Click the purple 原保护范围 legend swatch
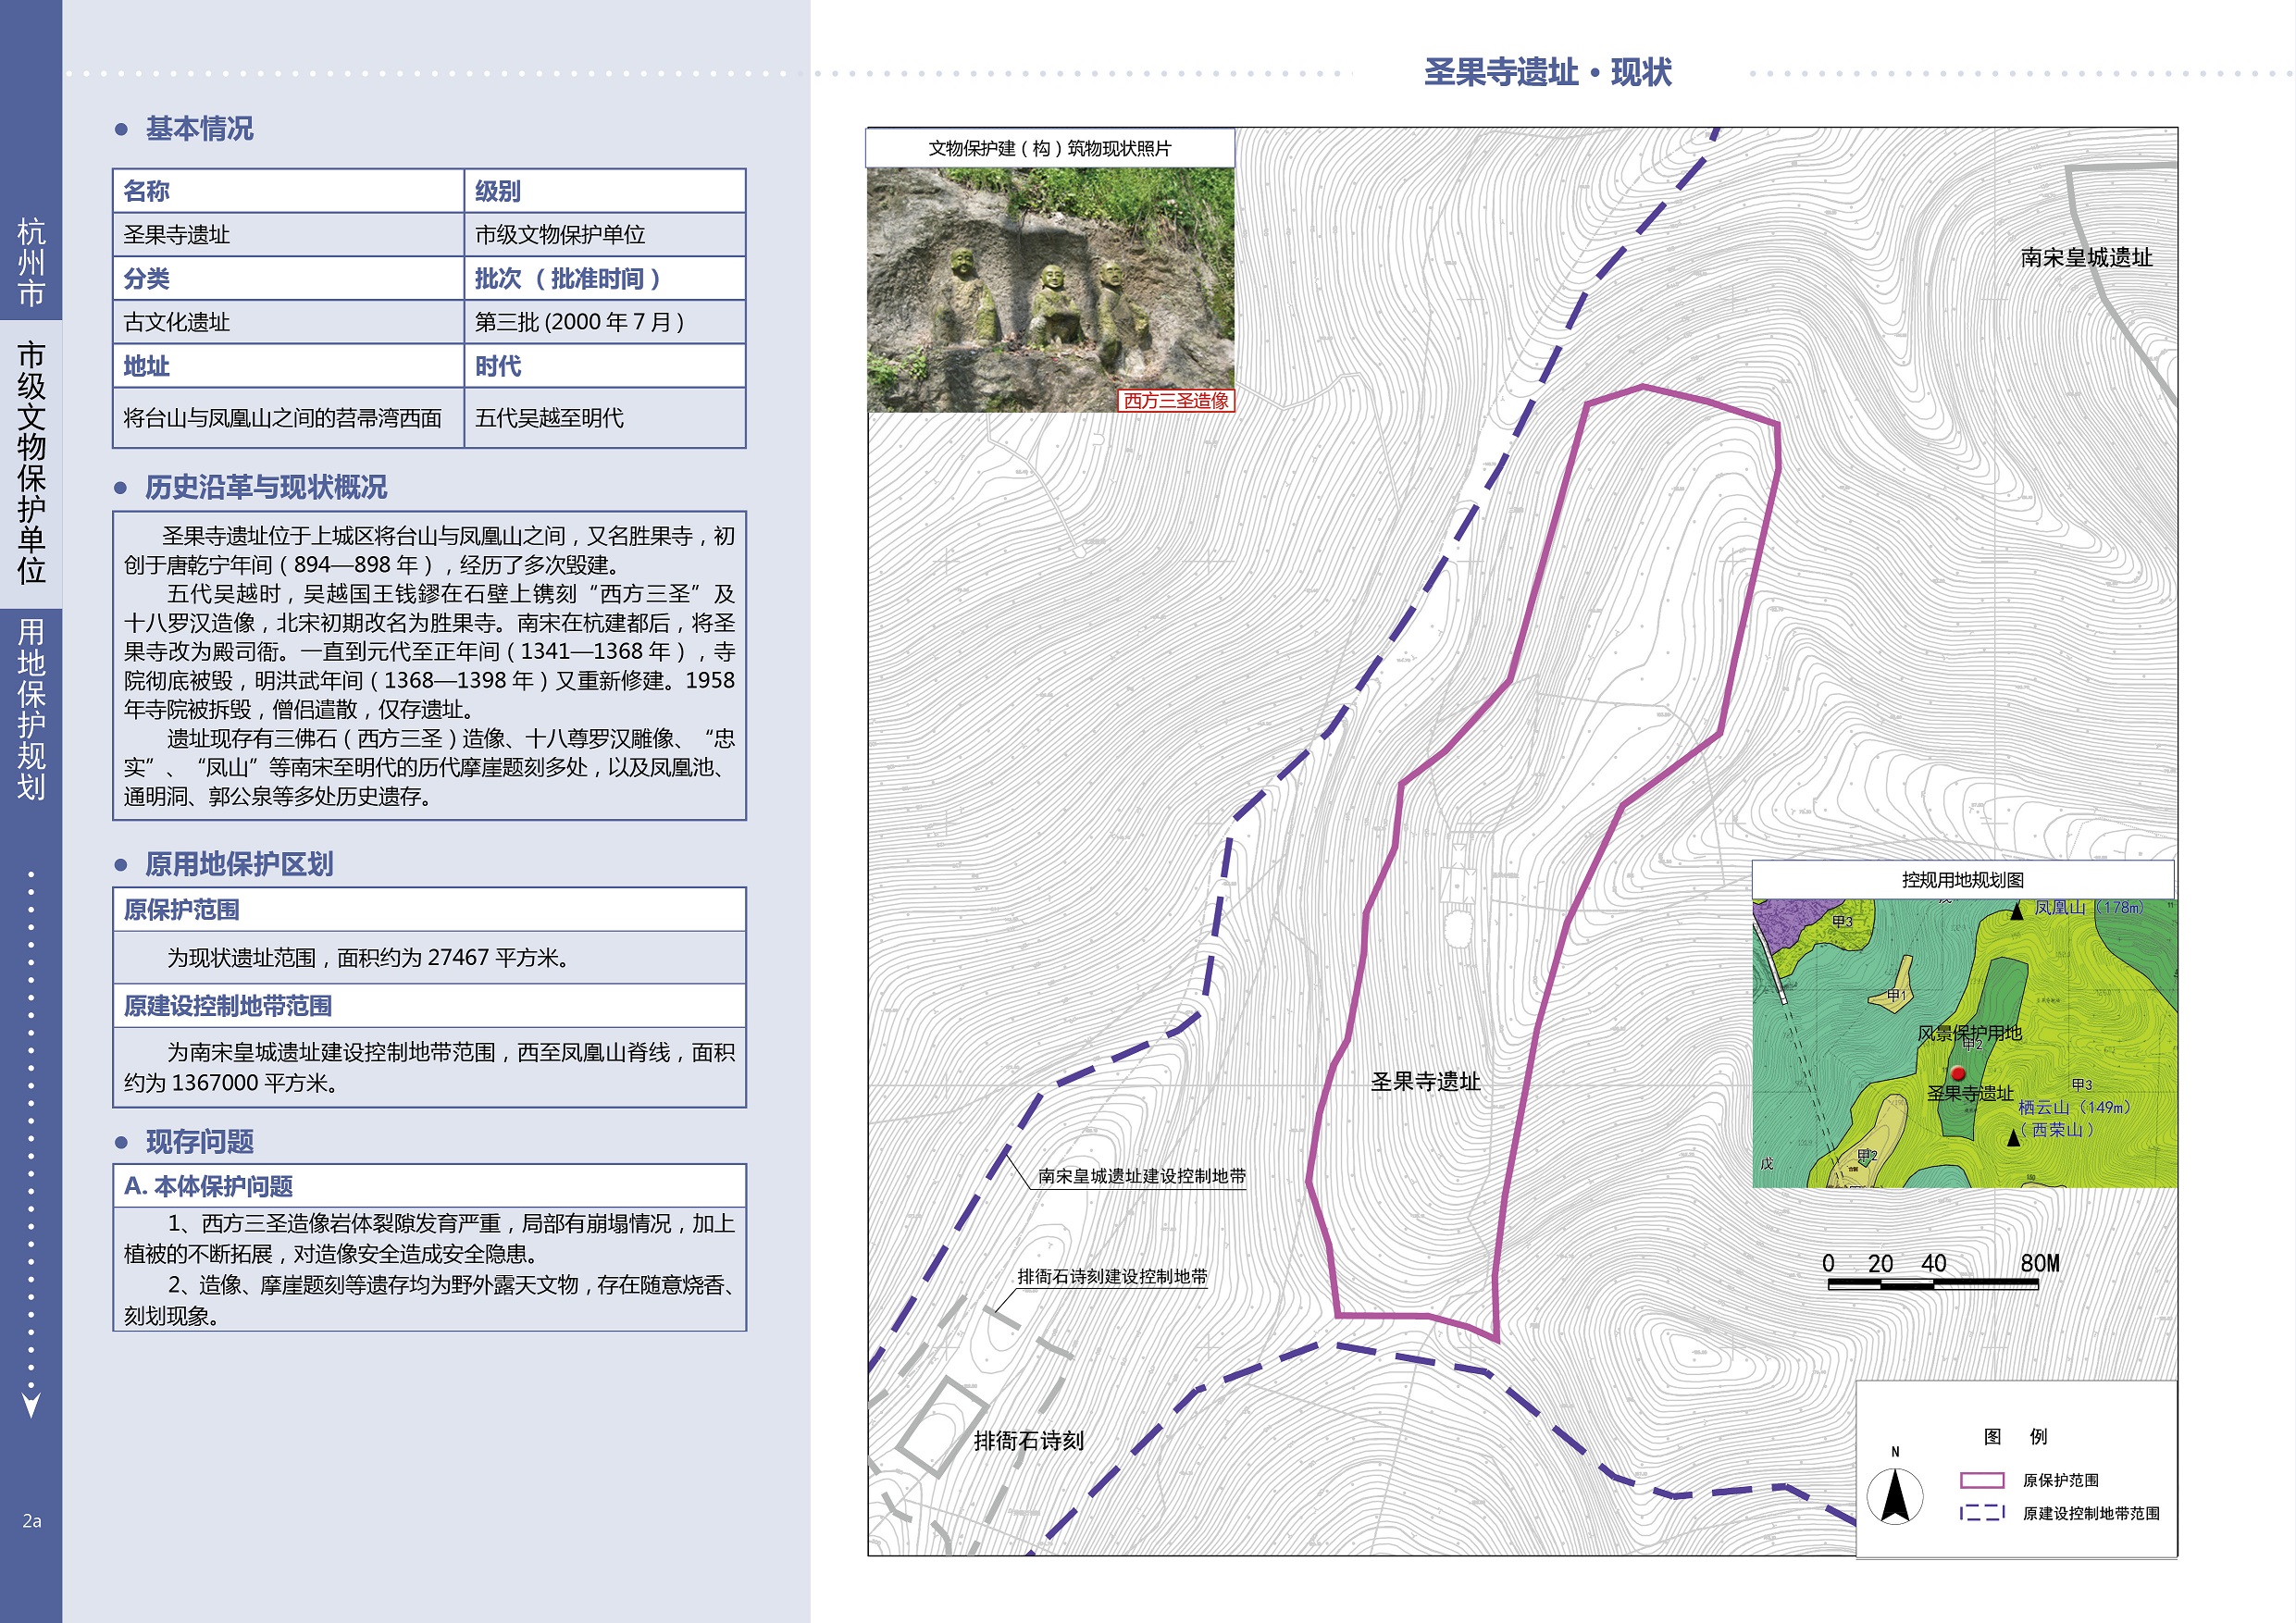 tap(1981, 1480)
